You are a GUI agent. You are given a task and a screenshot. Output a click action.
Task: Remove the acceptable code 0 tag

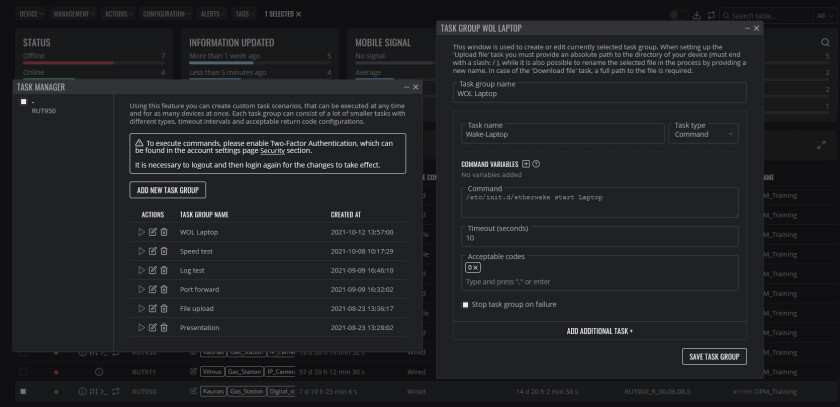(476, 267)
